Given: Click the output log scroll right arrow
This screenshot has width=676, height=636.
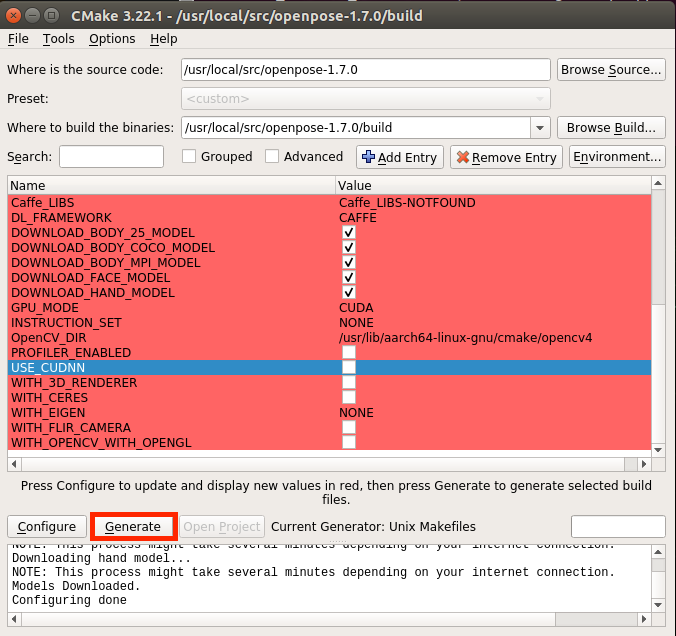Looking at the screenshot, I should click(644, 619).
